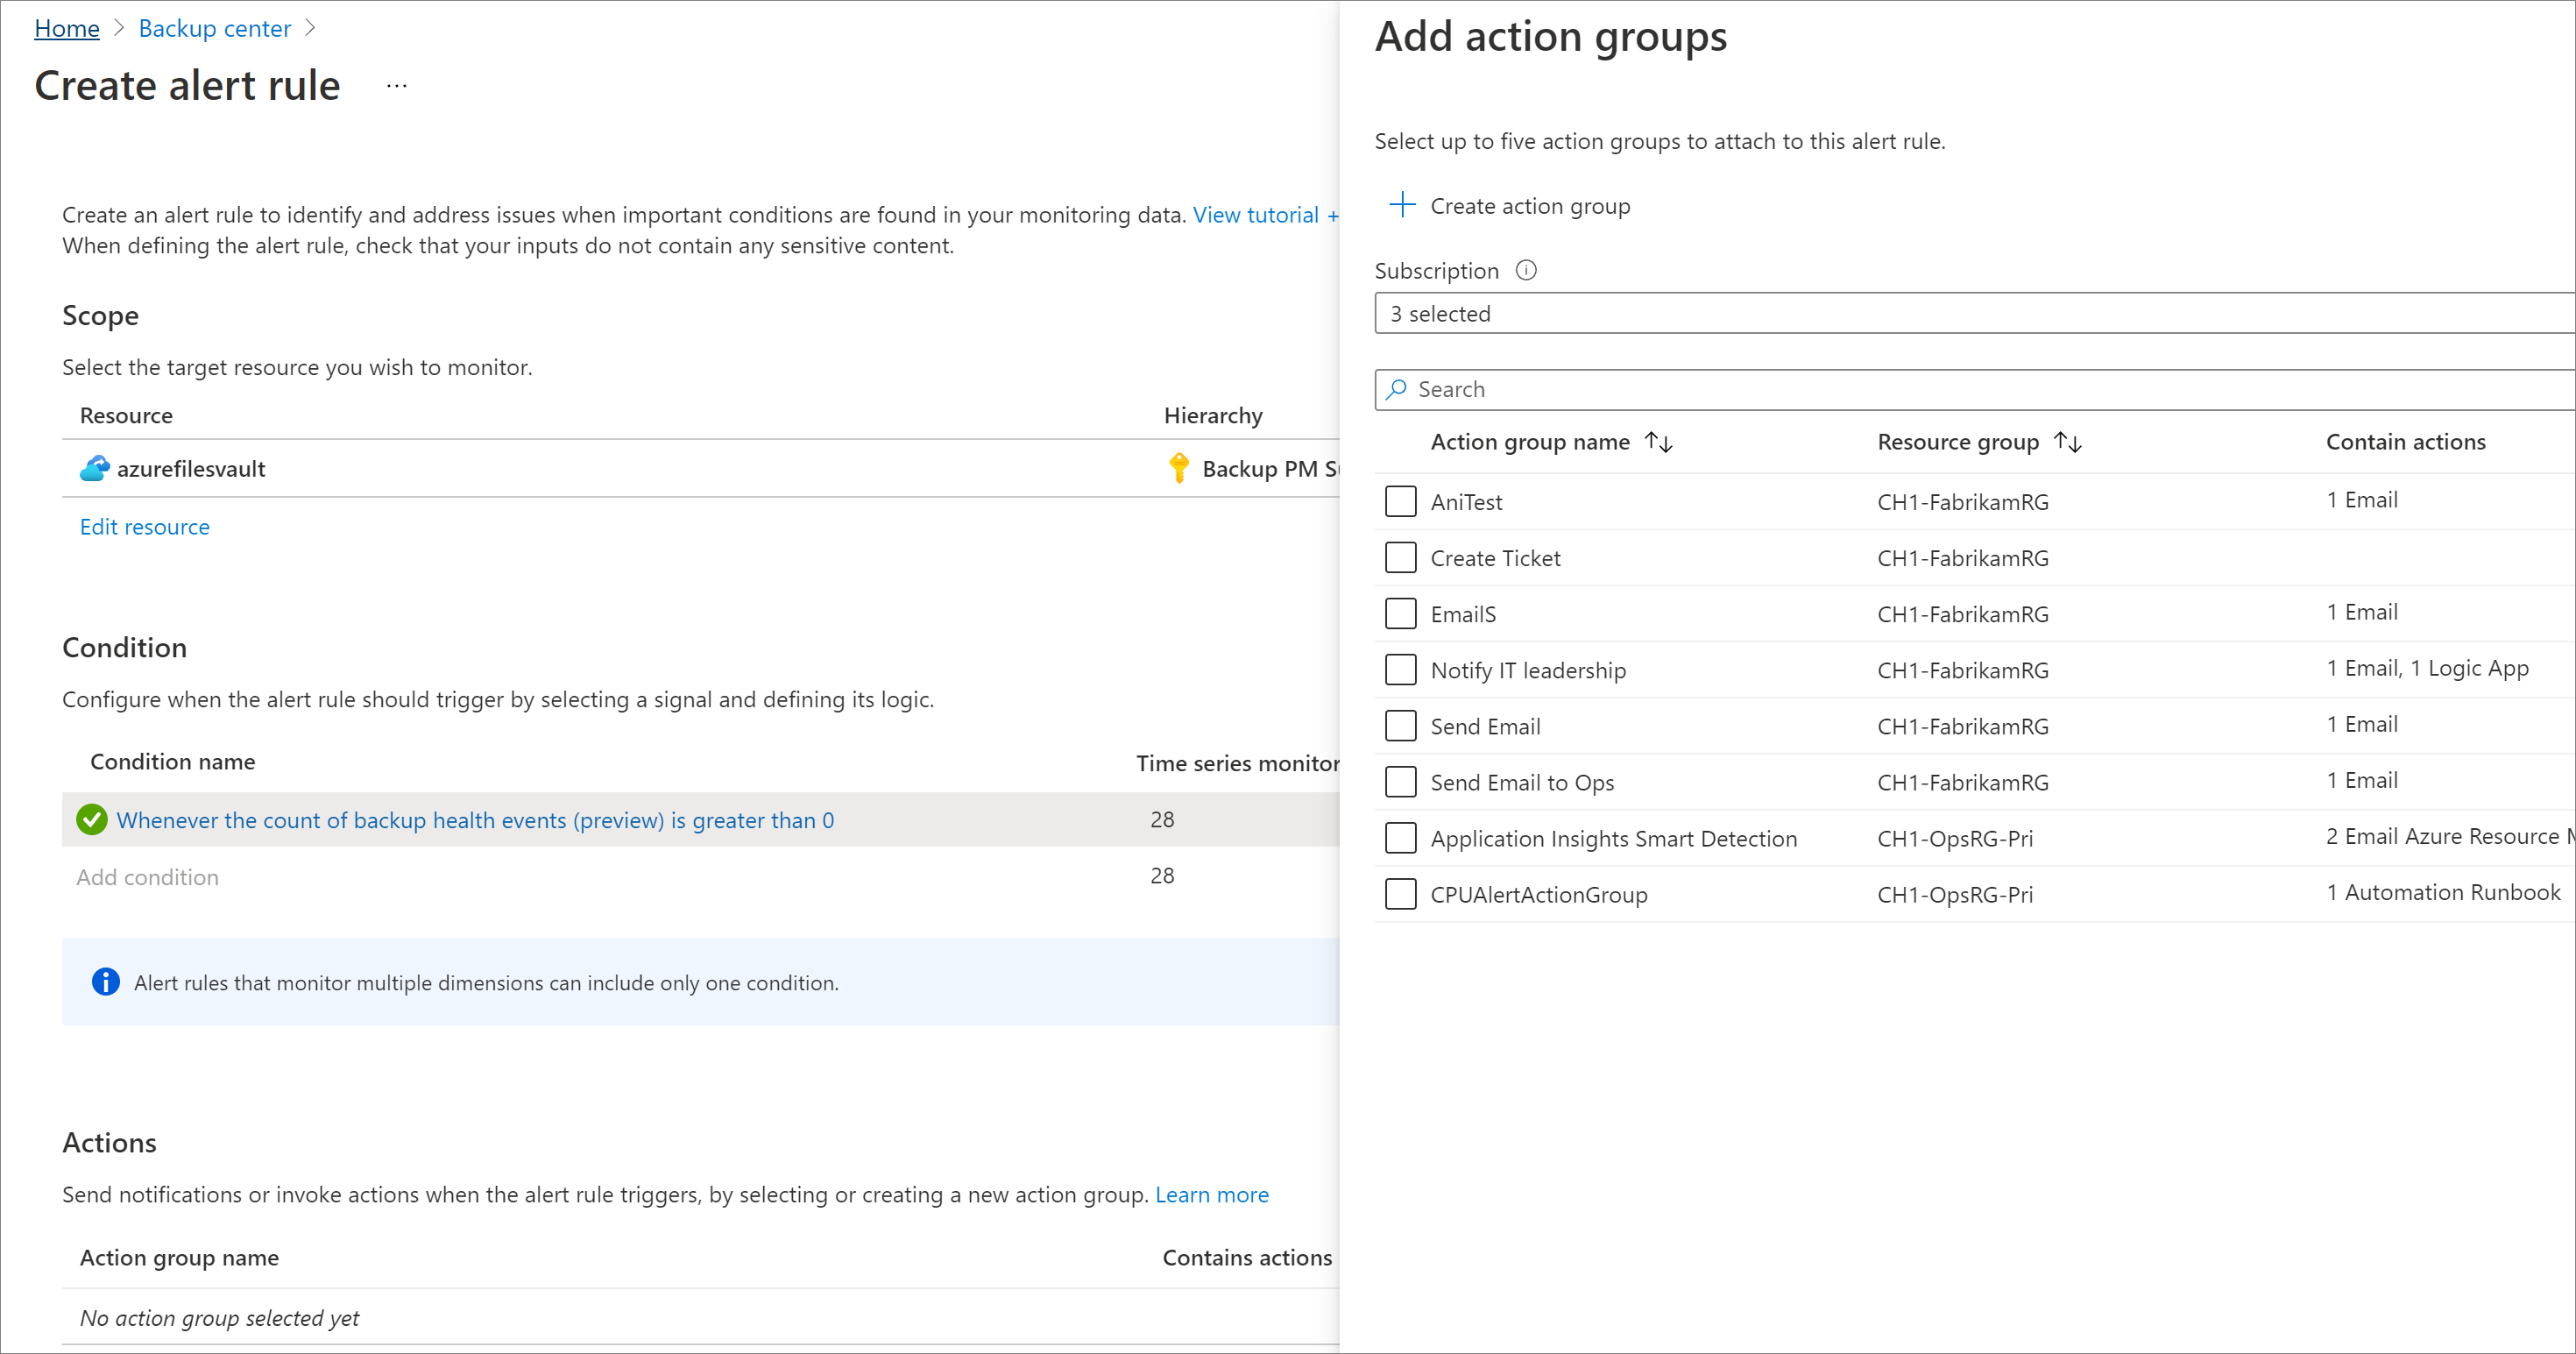Click the Add action groups plus icon
Screen dimensions: 2576x1354
pyautogui.click(x=1404, y=204)
